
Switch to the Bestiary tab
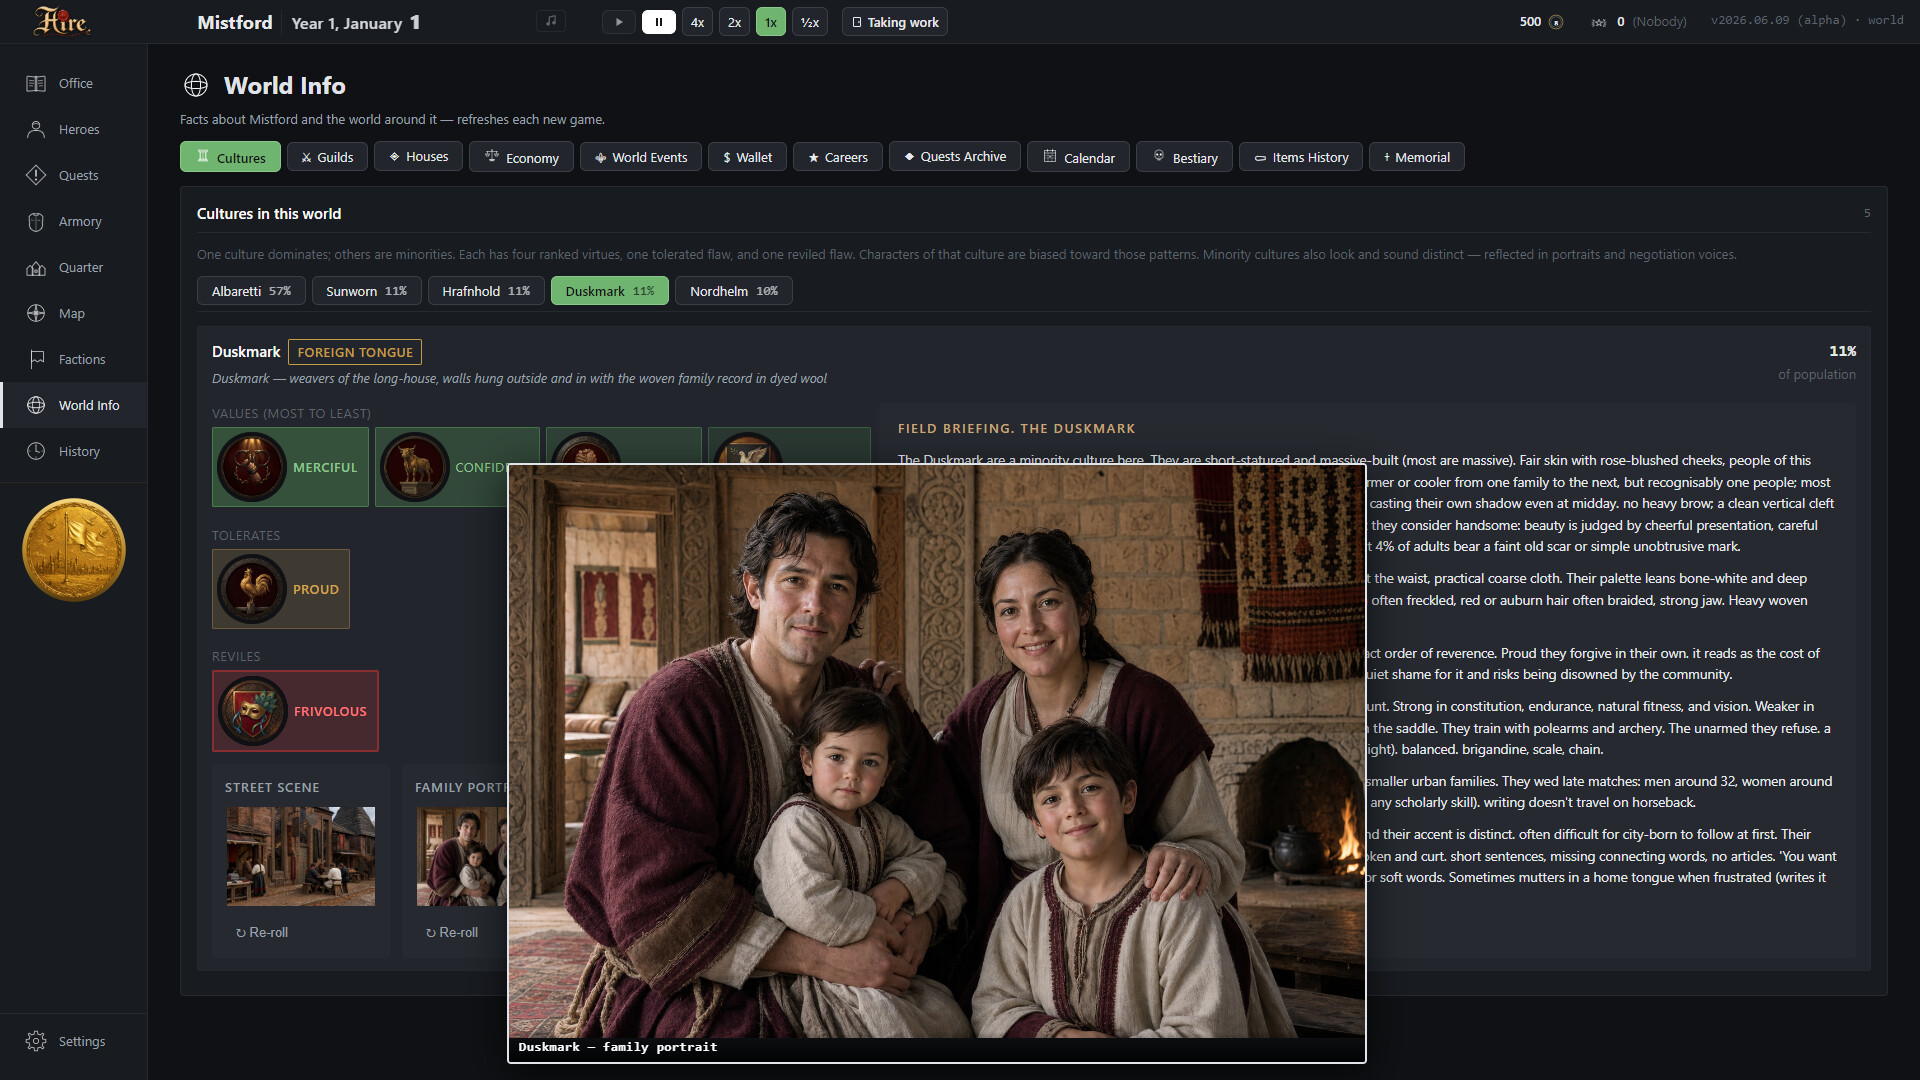(x=1184, y=157)
